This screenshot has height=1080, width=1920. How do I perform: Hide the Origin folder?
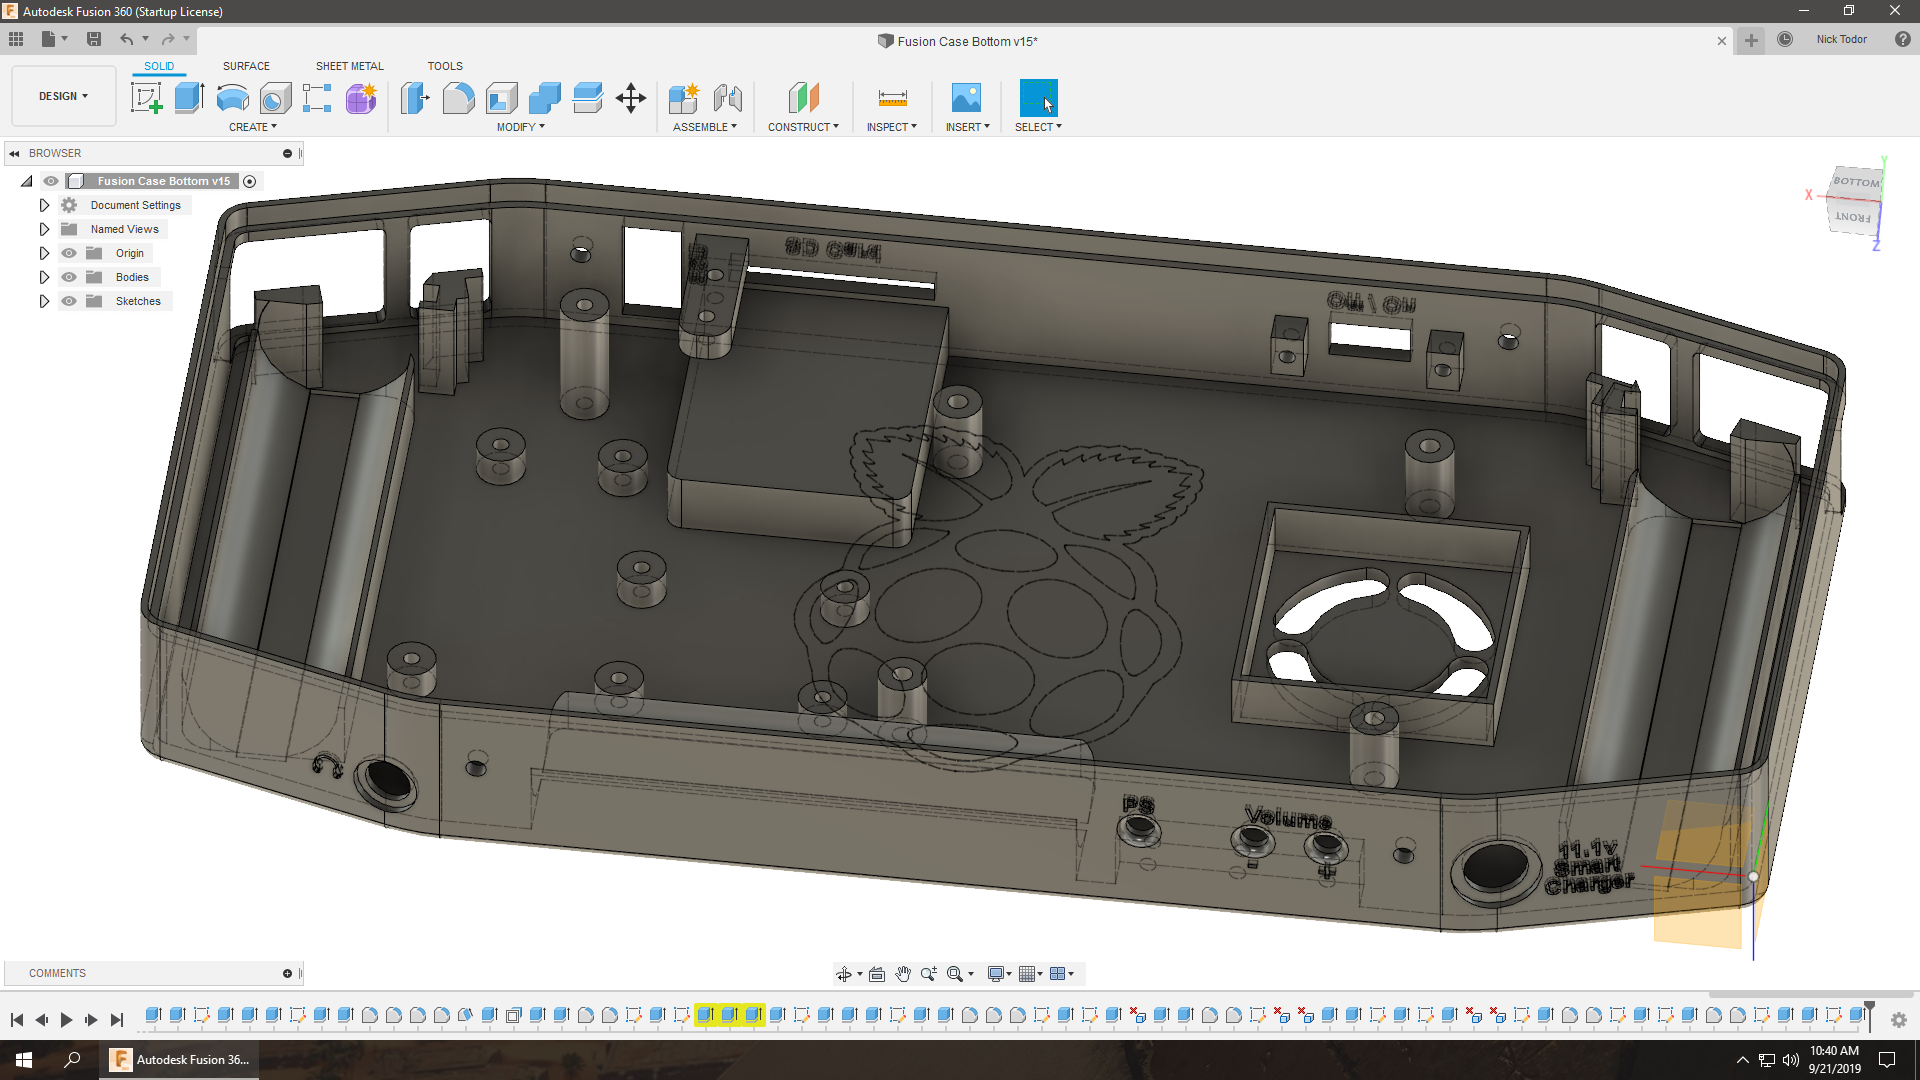(x=69, y=253)
